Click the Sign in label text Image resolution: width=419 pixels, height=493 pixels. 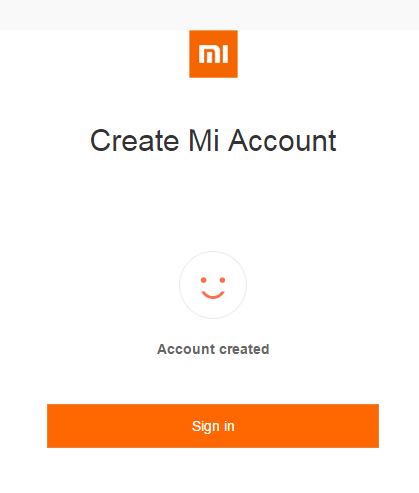[x=213, y=426]
